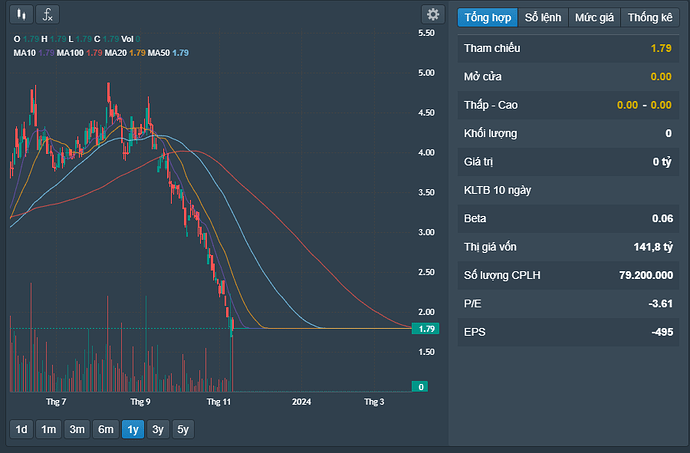Click the green volume 0 axis label

point(421,386)
